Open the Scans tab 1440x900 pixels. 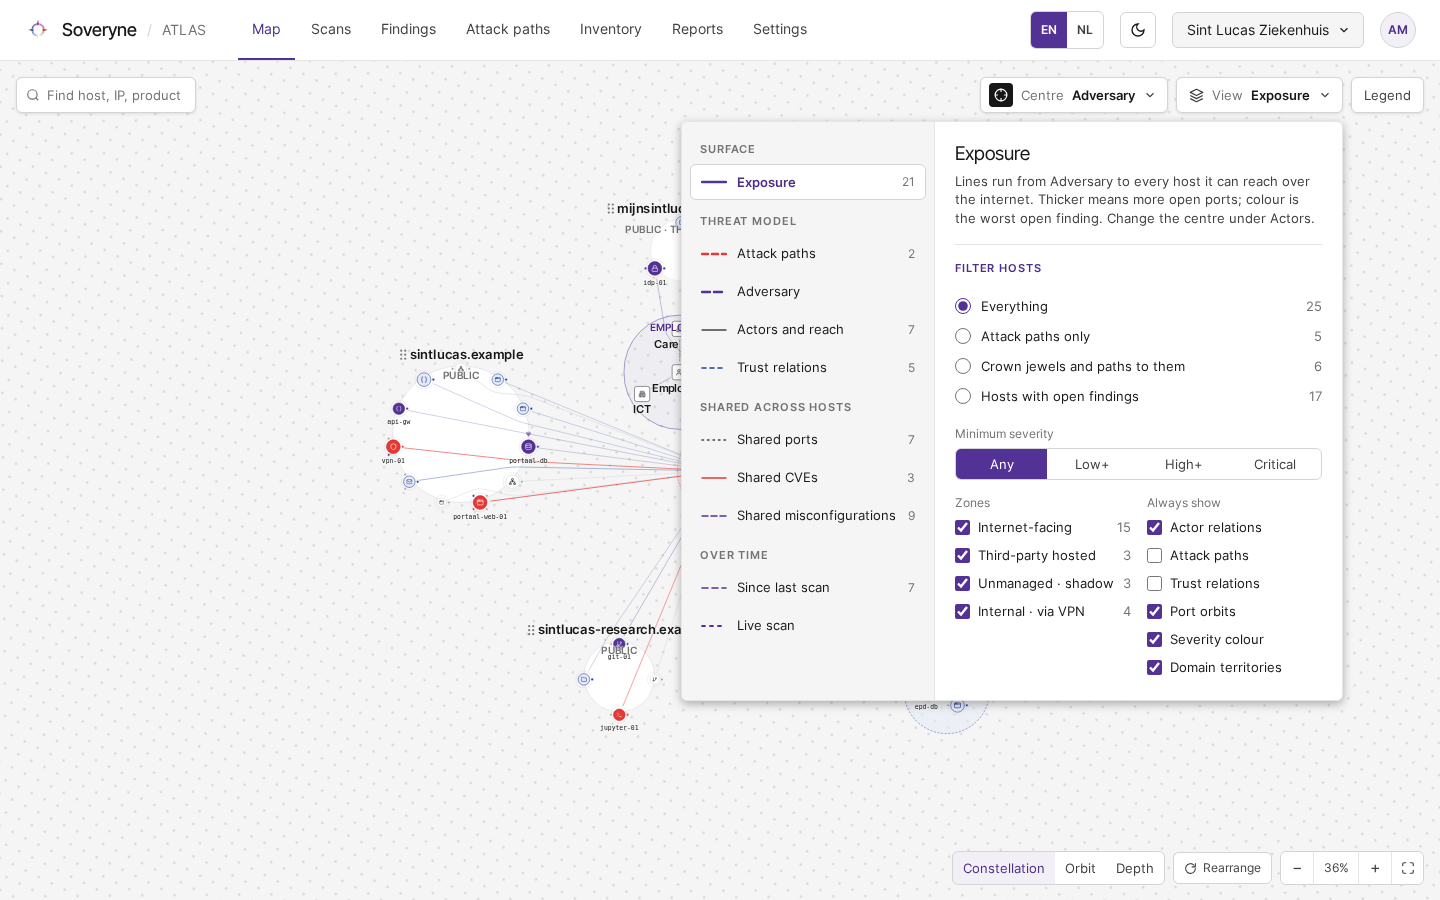(331, 30)
